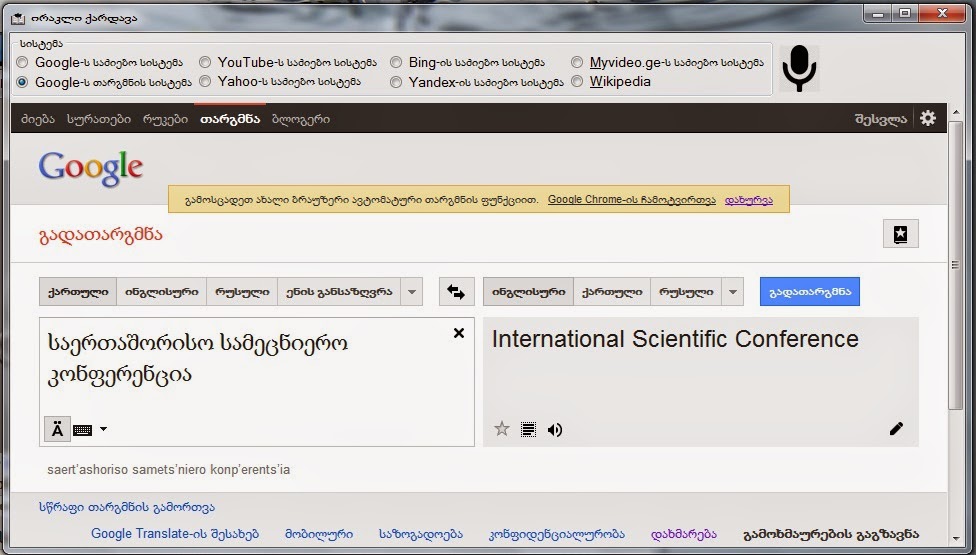The image size is (976, 555).
Task: Choose ქართული as the target language
Action: coord(612,292)
